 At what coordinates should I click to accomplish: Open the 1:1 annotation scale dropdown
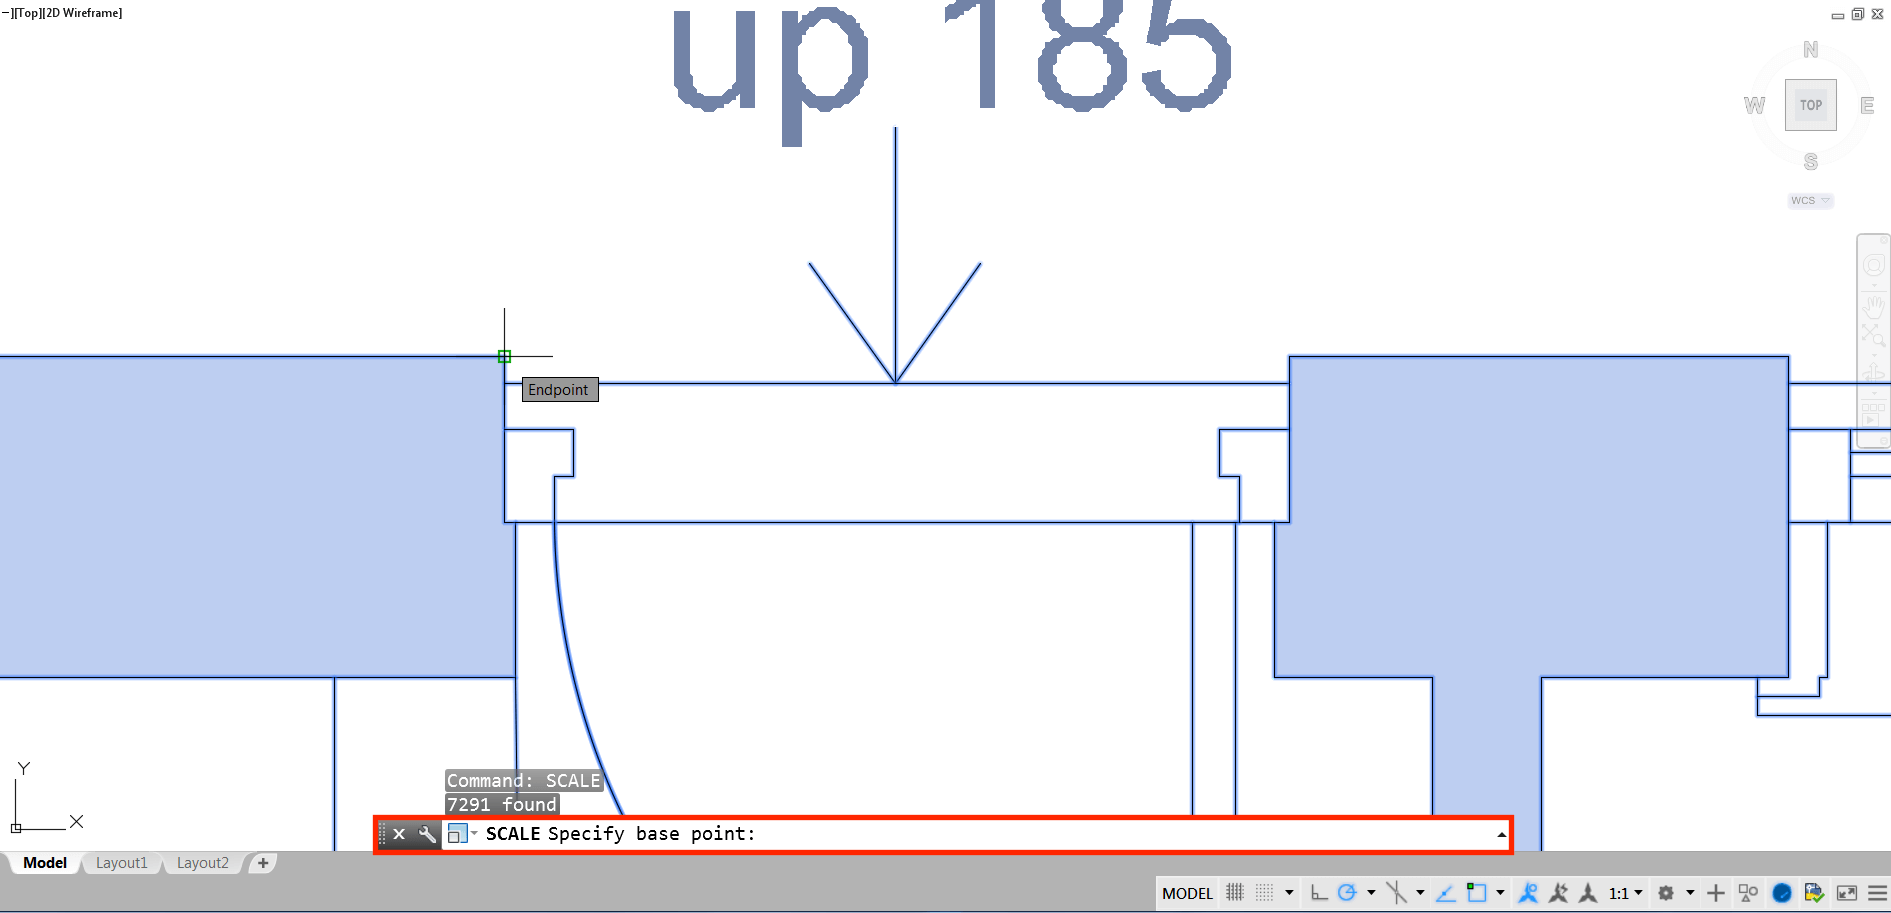[1625, 893]
